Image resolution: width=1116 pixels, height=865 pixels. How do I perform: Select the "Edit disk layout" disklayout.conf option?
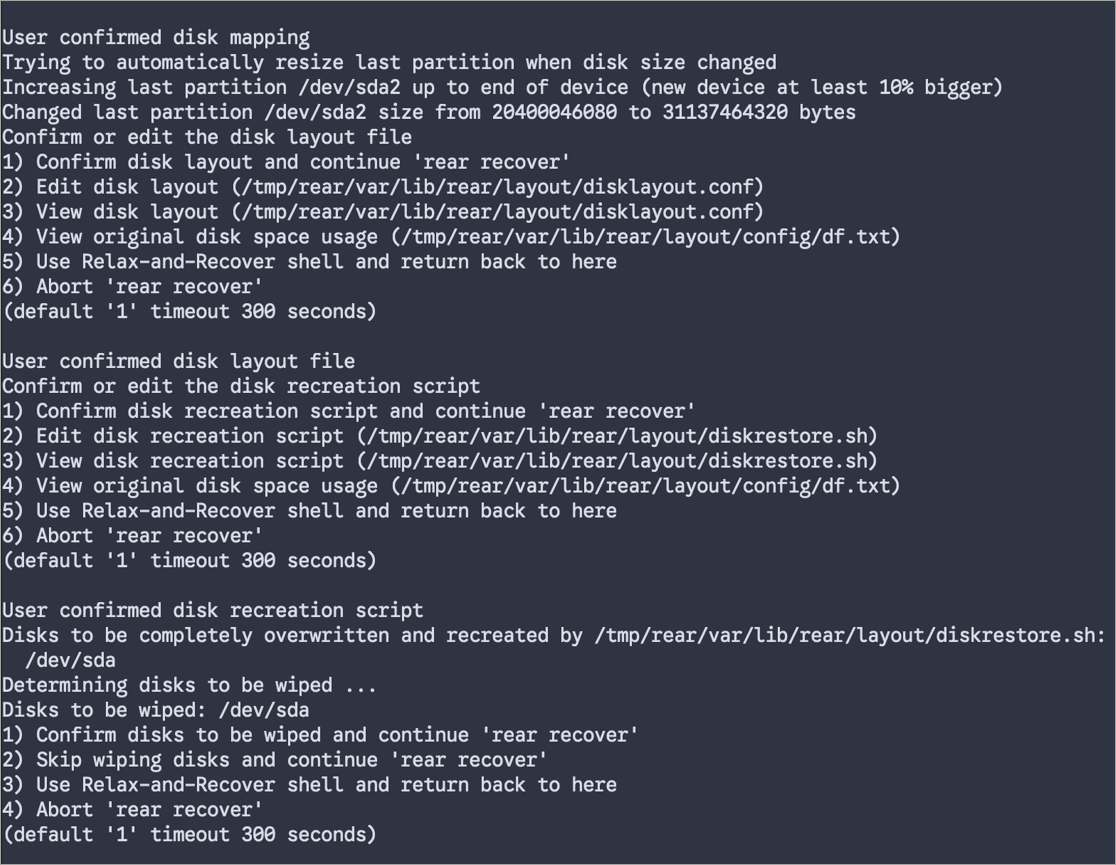tap(383, 187)
